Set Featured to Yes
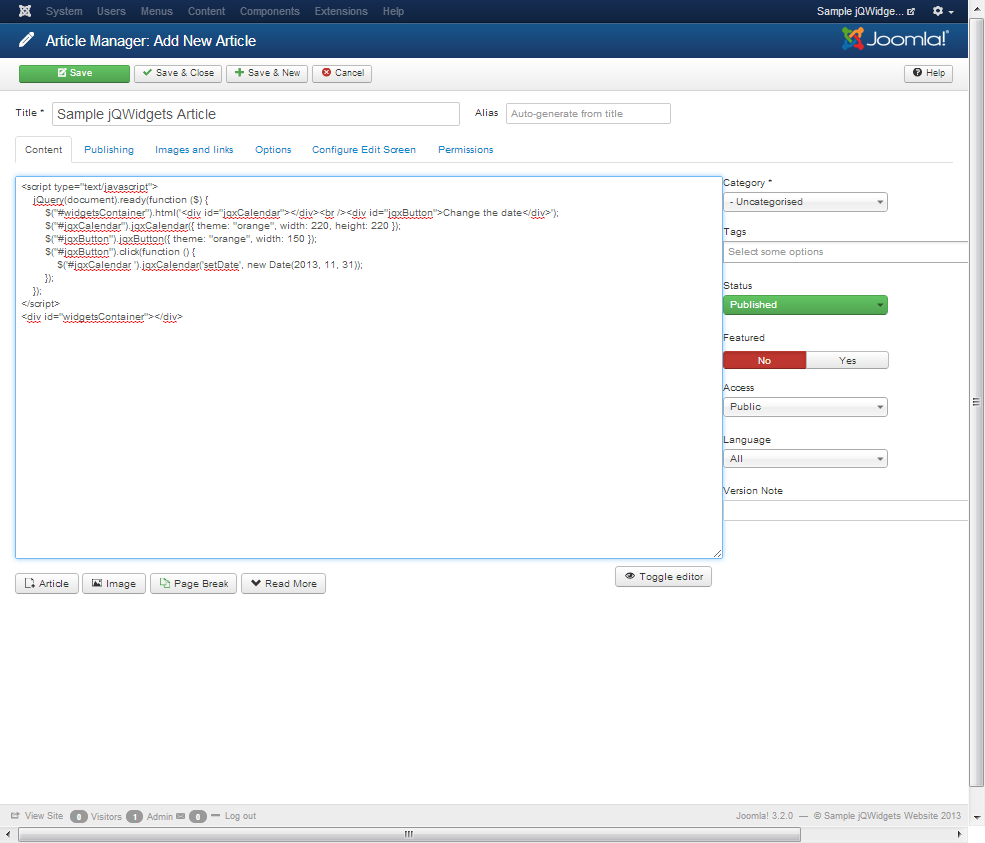The height and width of the screenshot is (843, 985). [847, 361]
